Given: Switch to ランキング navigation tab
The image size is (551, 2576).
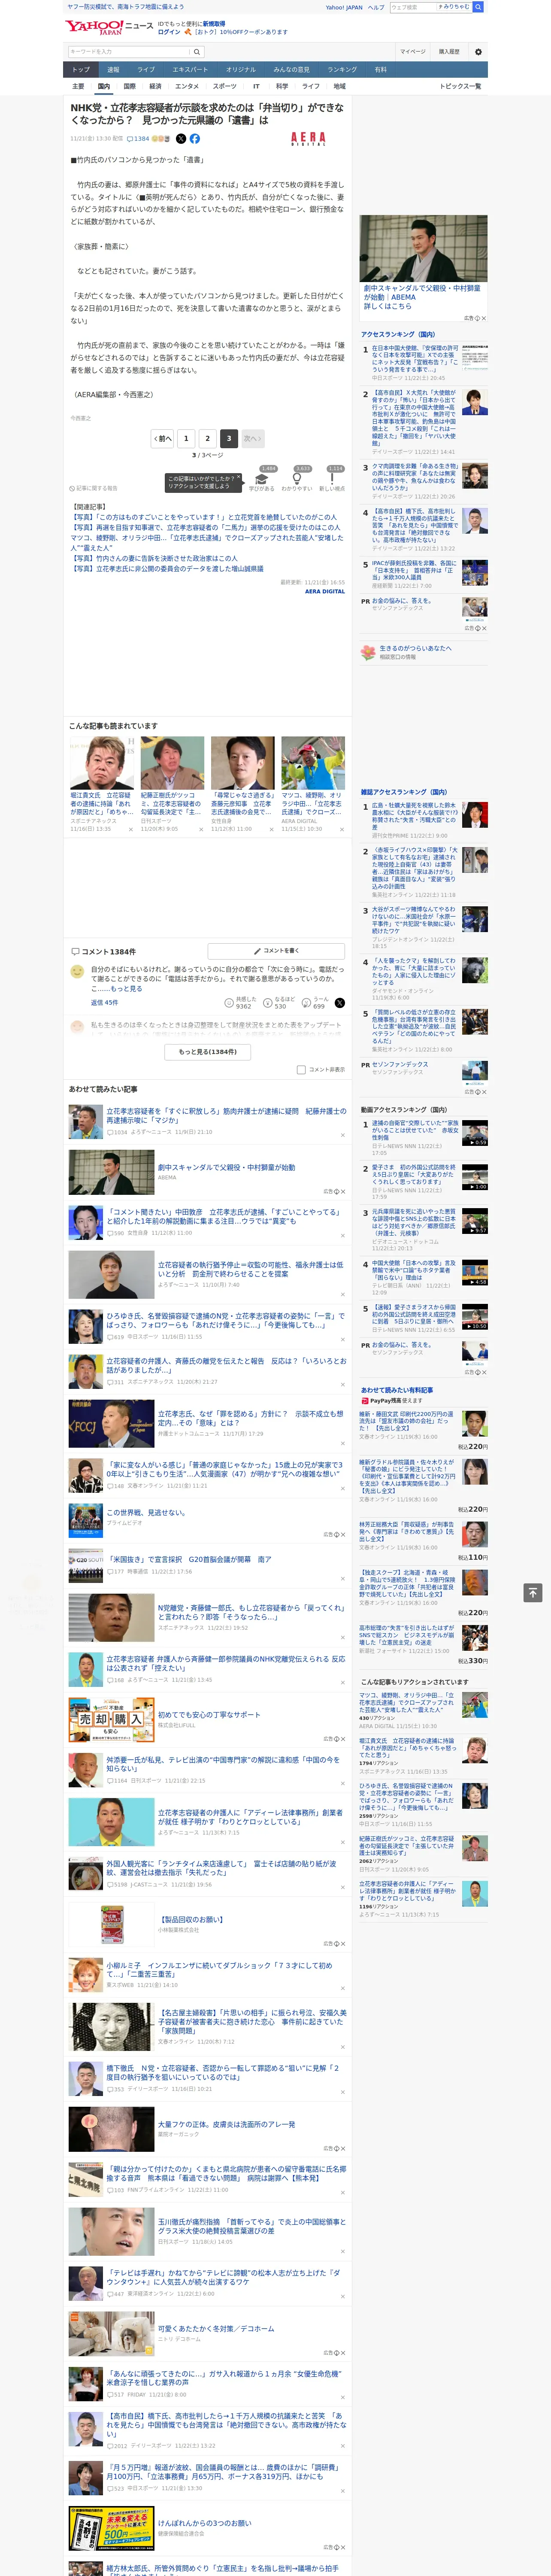Looking at the screenshot, I should tap(342, 69).
